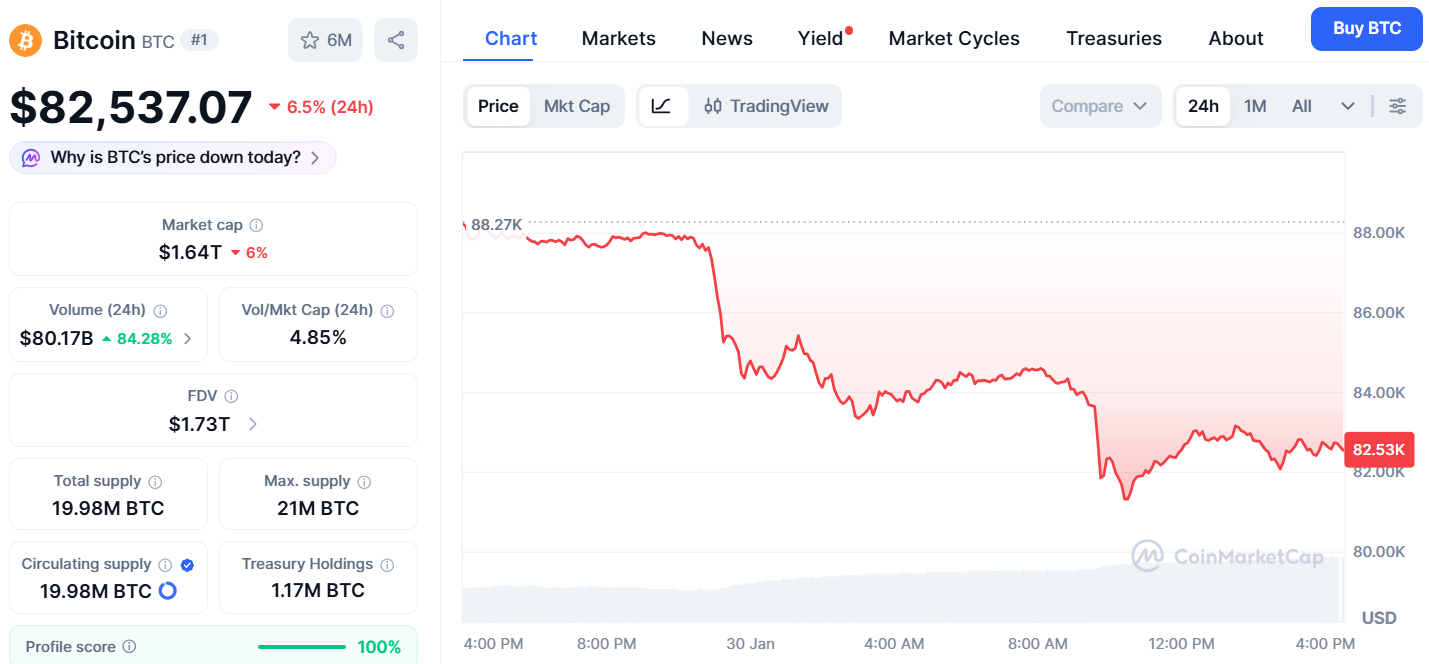Click the share icon button
The image size is (1429, 664).
tap(396, 40)
